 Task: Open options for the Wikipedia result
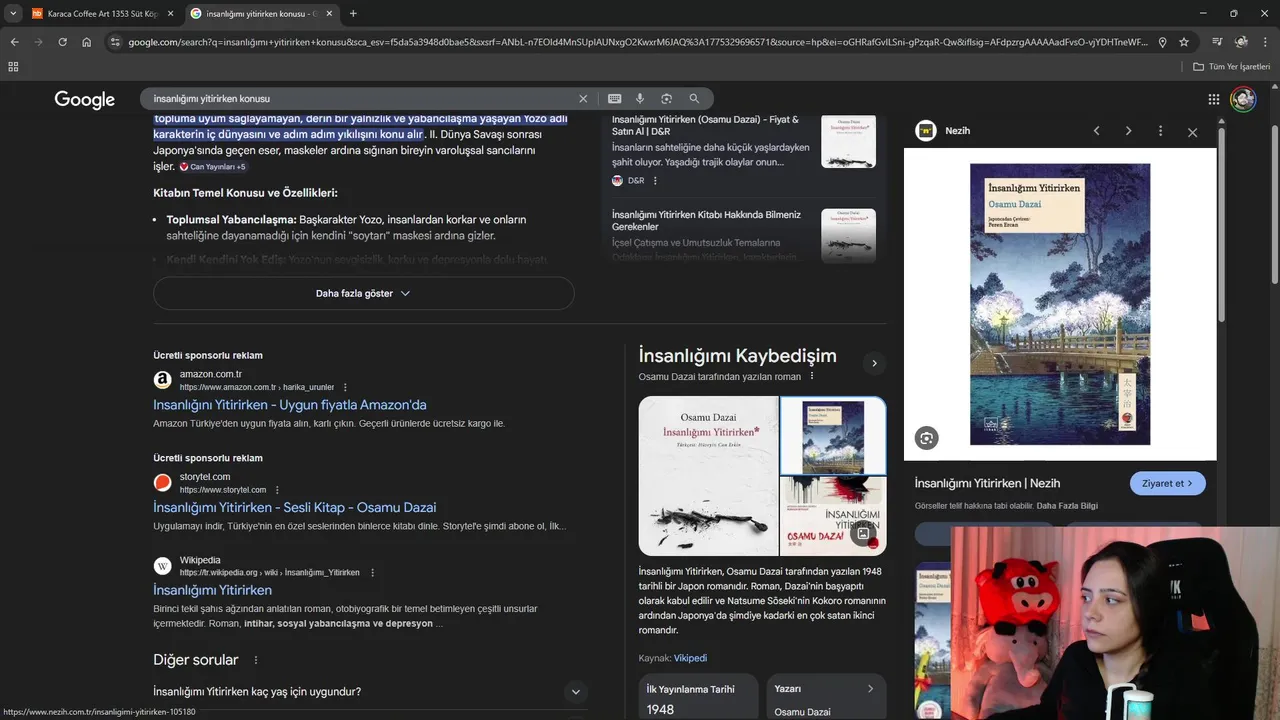click(372, 573)
